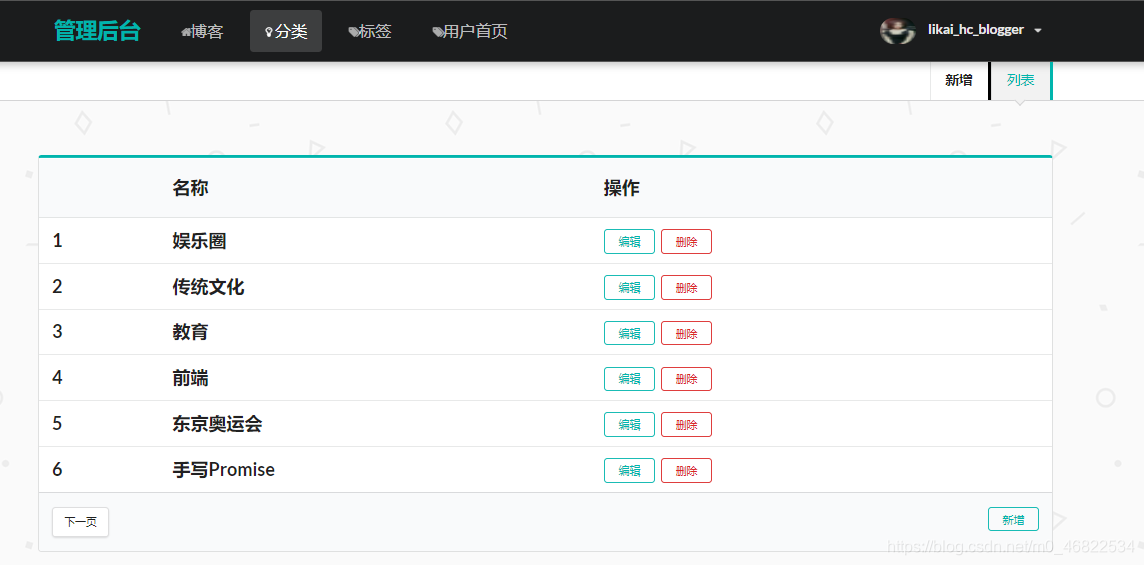
Task: Select the 娱乐圈 name cell
Action: coord(199,241)
